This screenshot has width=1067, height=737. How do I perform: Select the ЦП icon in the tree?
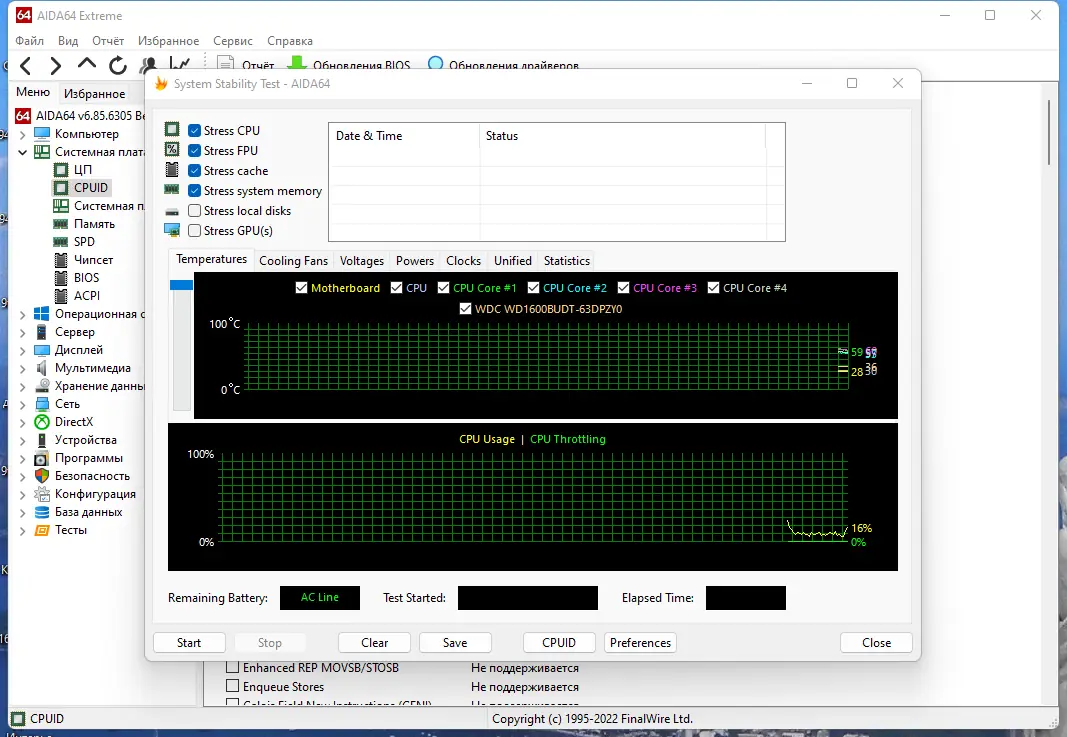[x=61, y=169]
